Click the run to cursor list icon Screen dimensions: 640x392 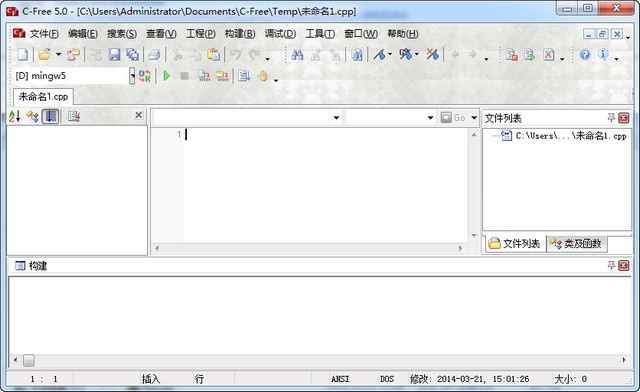[x=244, y=76]
